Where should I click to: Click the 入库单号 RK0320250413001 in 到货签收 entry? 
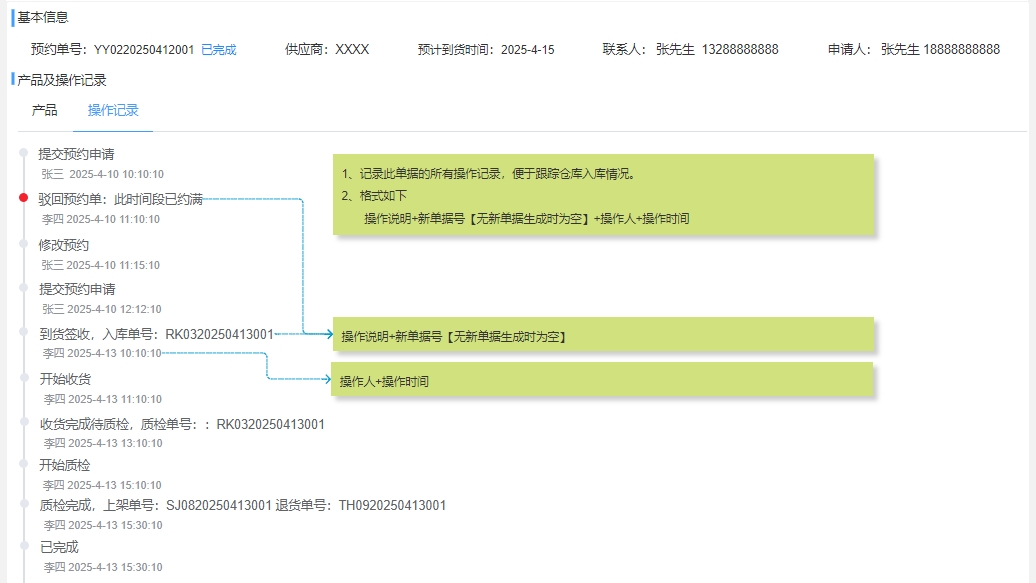click(219, 334)
